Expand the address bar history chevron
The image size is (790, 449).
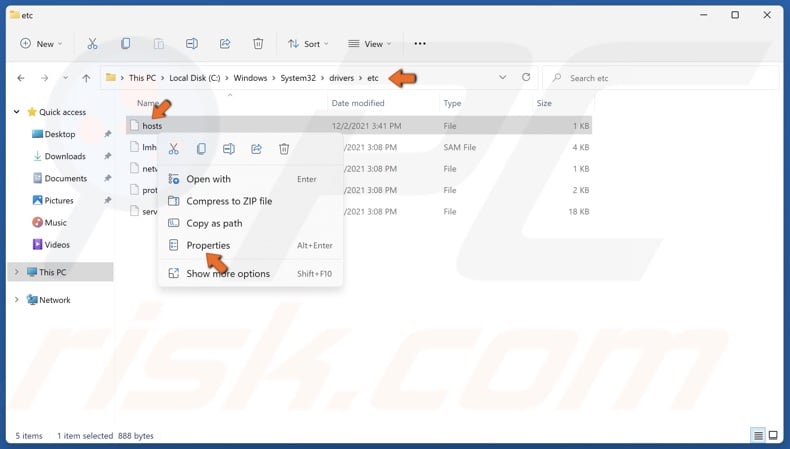click(x=502, y=78)
